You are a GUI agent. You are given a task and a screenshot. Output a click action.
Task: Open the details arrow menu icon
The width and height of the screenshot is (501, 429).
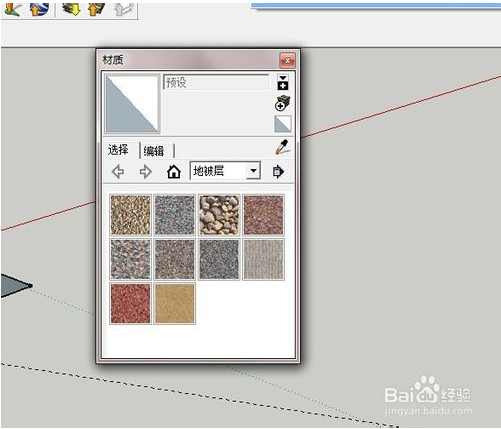tap(278, 172)
